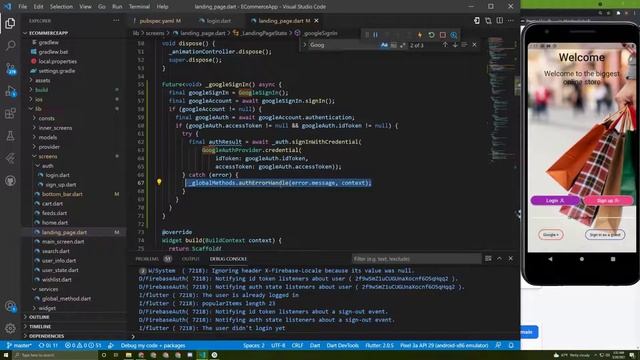This screenshot has height=360, width=640.
Task: Click the find widget search field
Action: (x=343, y=45)
